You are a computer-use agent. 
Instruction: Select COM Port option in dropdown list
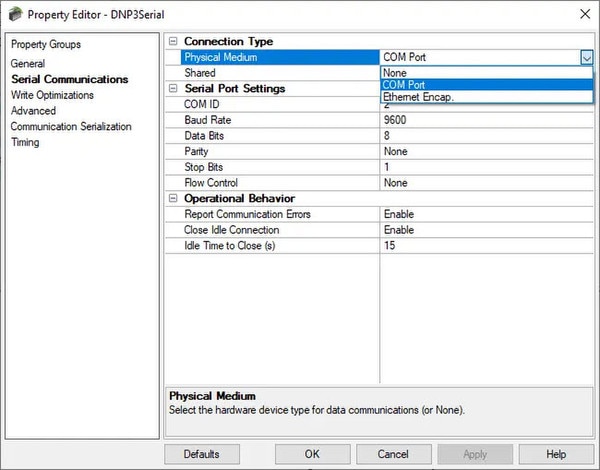(487, 85)
